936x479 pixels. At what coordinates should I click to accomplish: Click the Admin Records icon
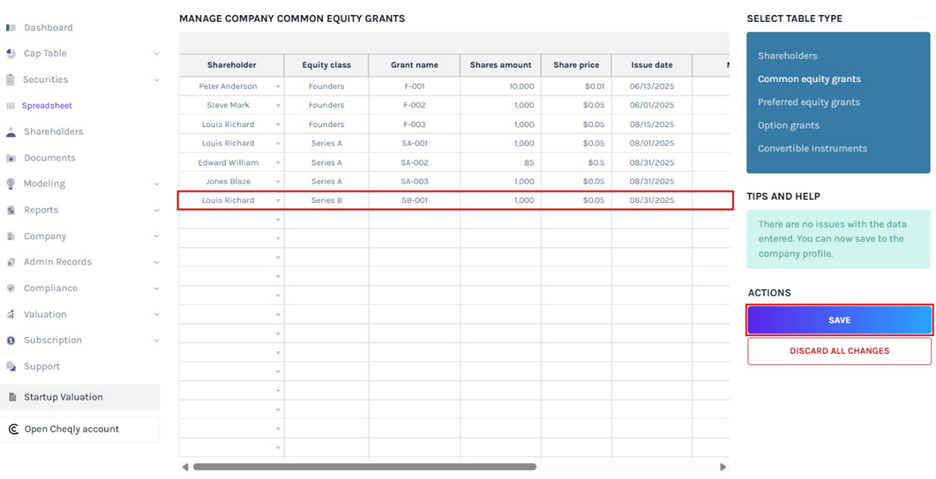tap(11, 262)
